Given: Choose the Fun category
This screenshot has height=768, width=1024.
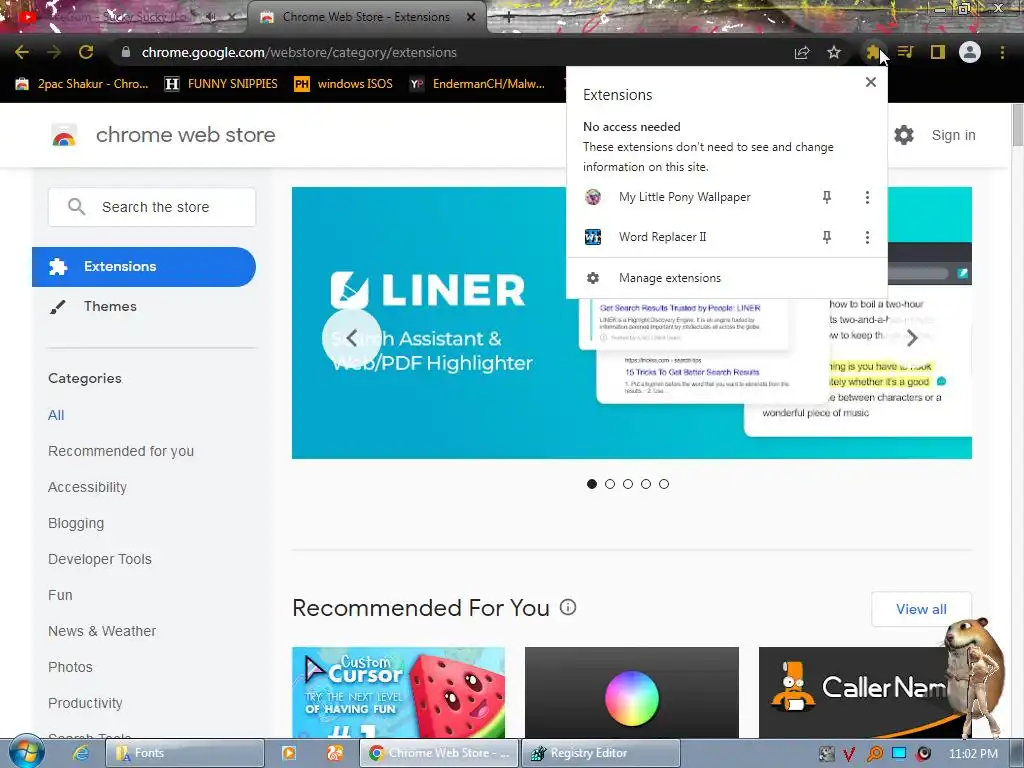Looking at the screenshot, I should point(60,595).
